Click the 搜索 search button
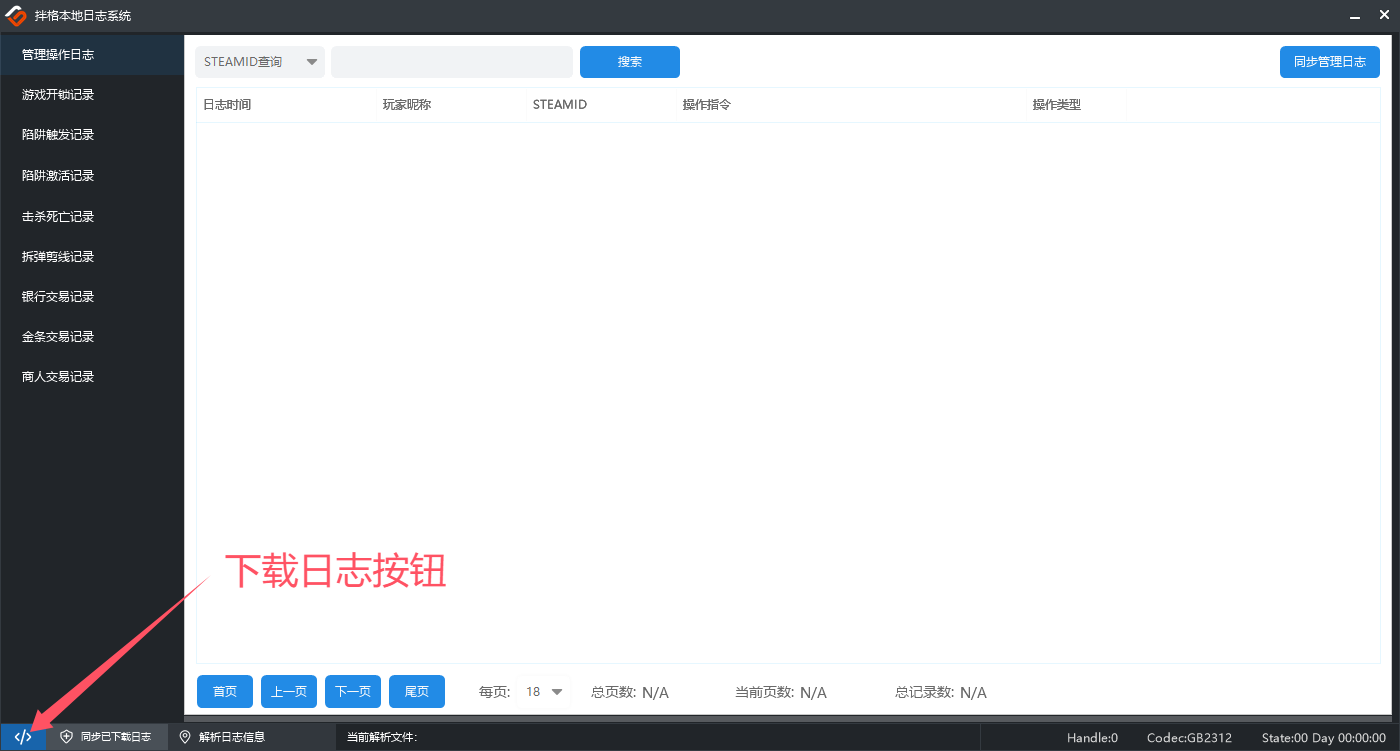The width and height of the screenshot is (1400, 751). tap(629, 61)
